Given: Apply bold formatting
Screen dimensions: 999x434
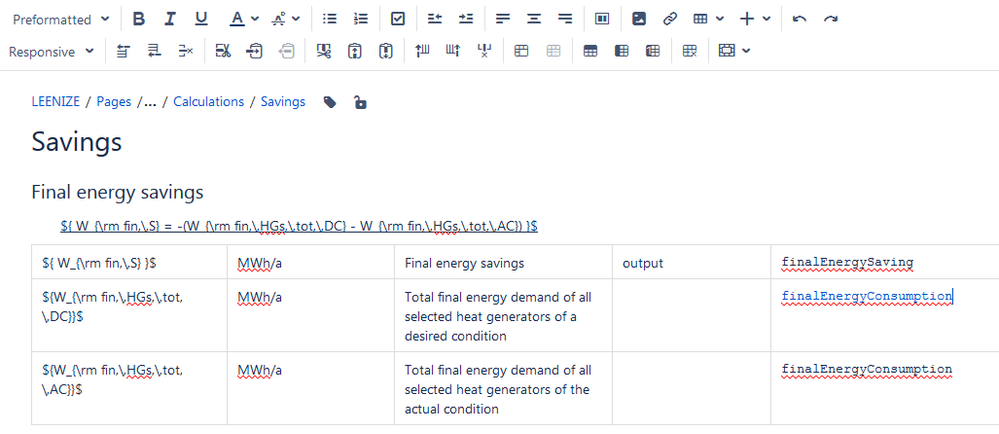Looking at the screenshot, I should 139,19.
